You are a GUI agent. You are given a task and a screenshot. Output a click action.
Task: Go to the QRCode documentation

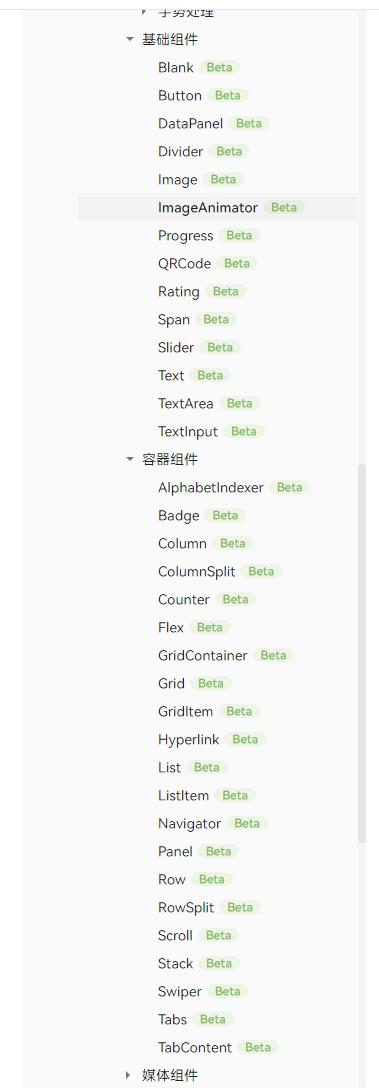pos(184,263)
